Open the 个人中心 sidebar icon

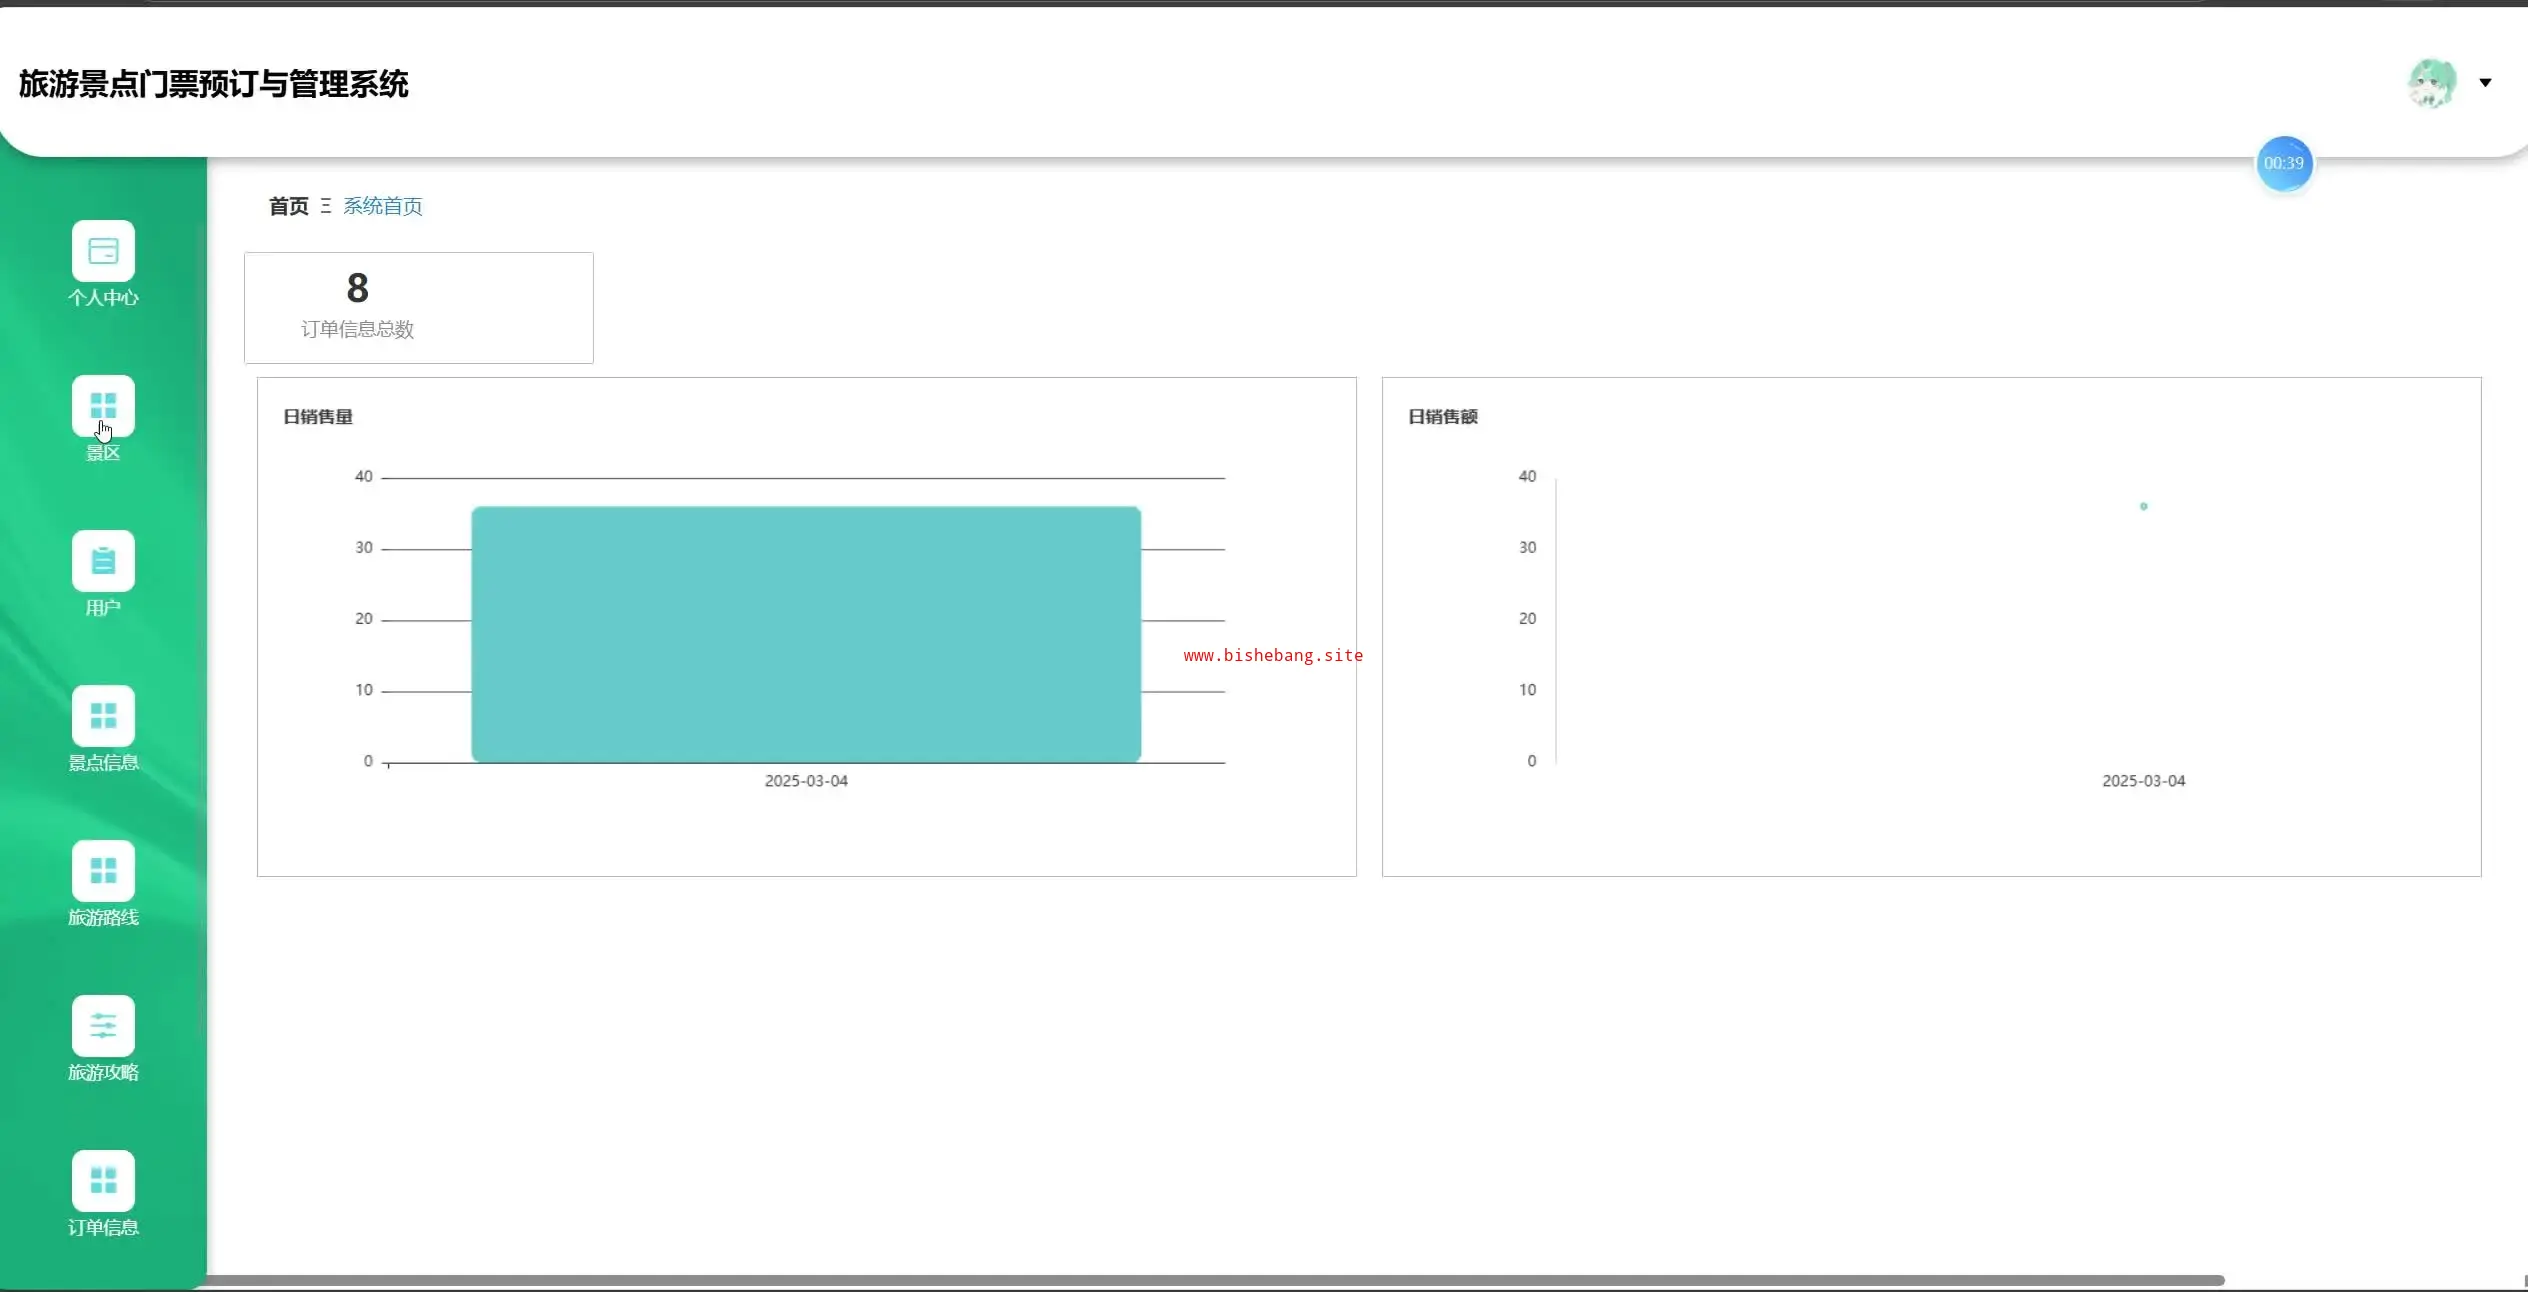[103, 251]
